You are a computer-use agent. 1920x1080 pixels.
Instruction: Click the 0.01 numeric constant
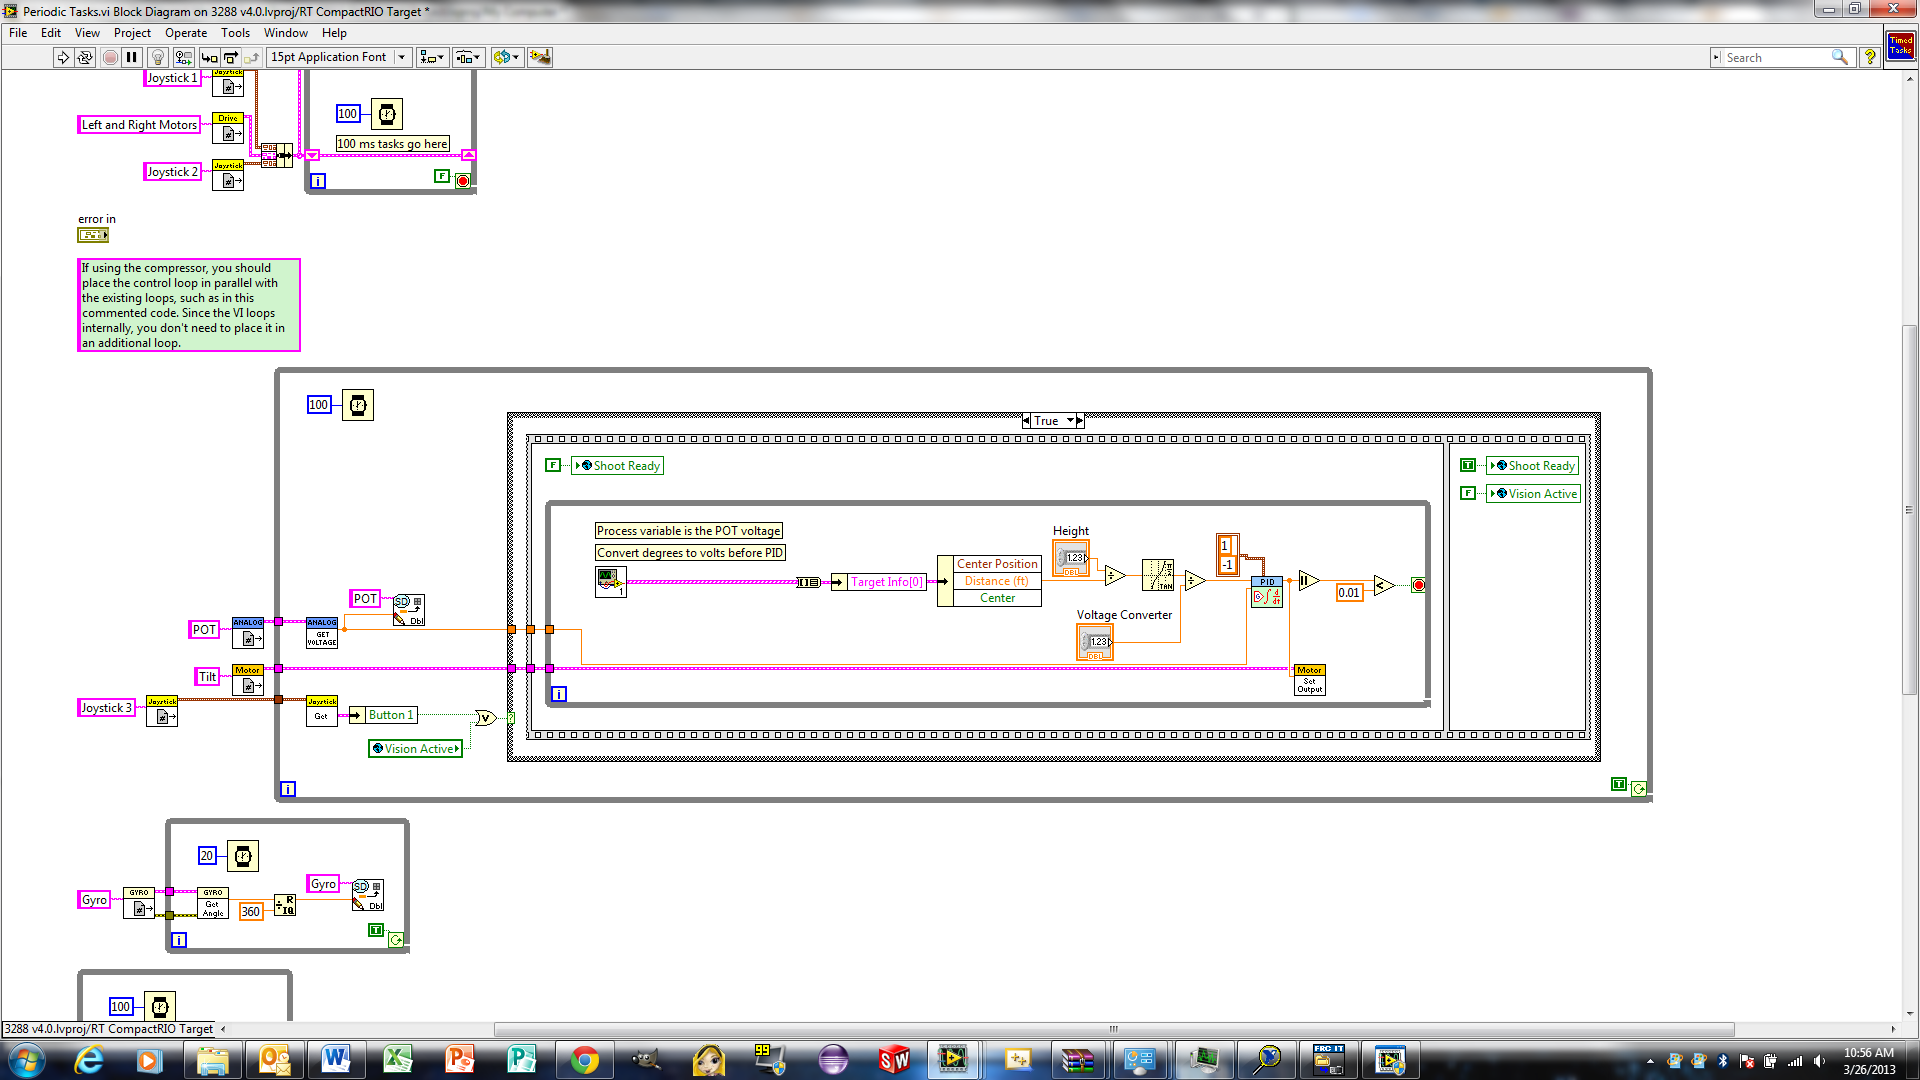point(1349,593)
